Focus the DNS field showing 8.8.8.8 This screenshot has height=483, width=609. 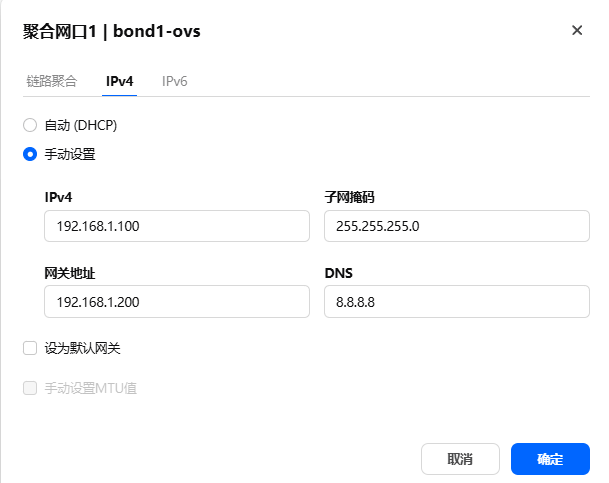457,301
